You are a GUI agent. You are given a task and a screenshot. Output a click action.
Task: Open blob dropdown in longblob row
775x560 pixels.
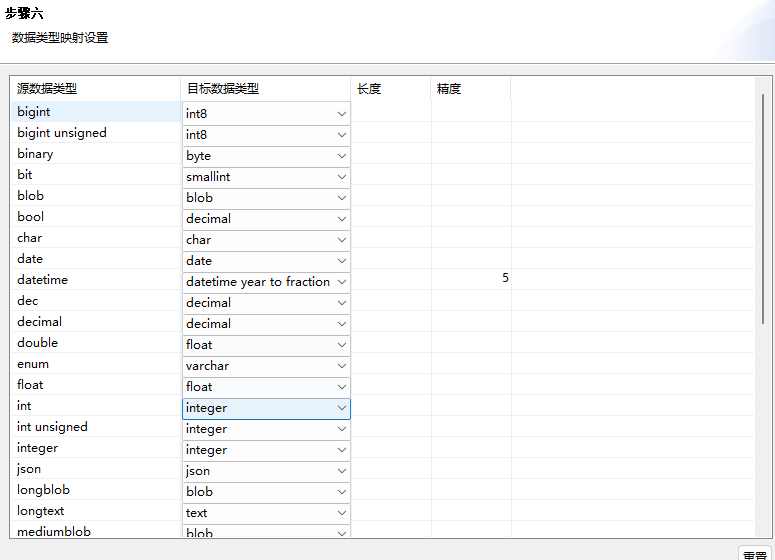[266, 492]
